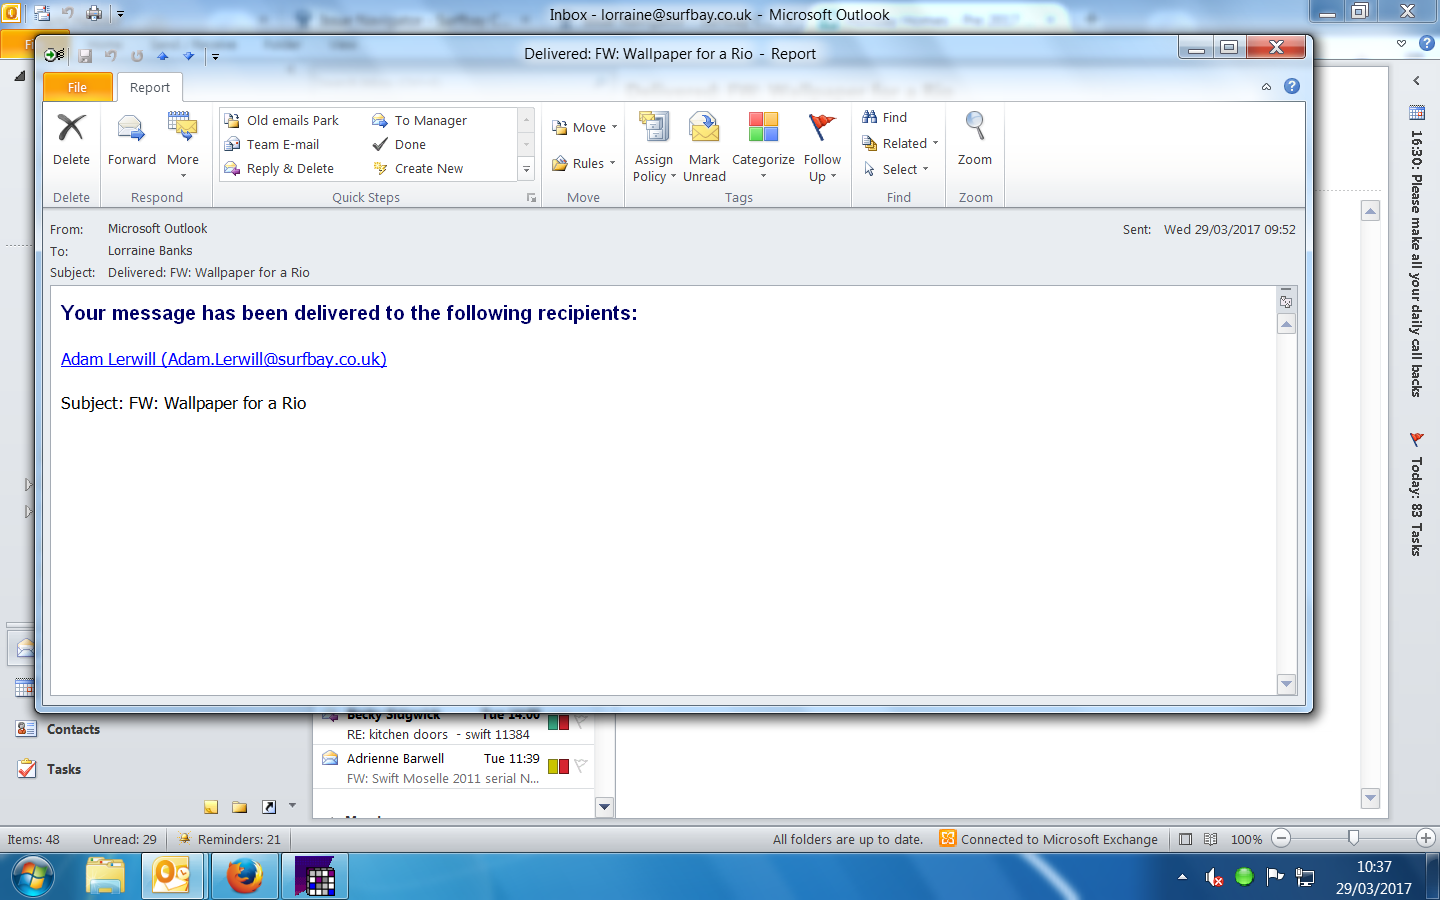Mark the message as unread

(704, 147)
